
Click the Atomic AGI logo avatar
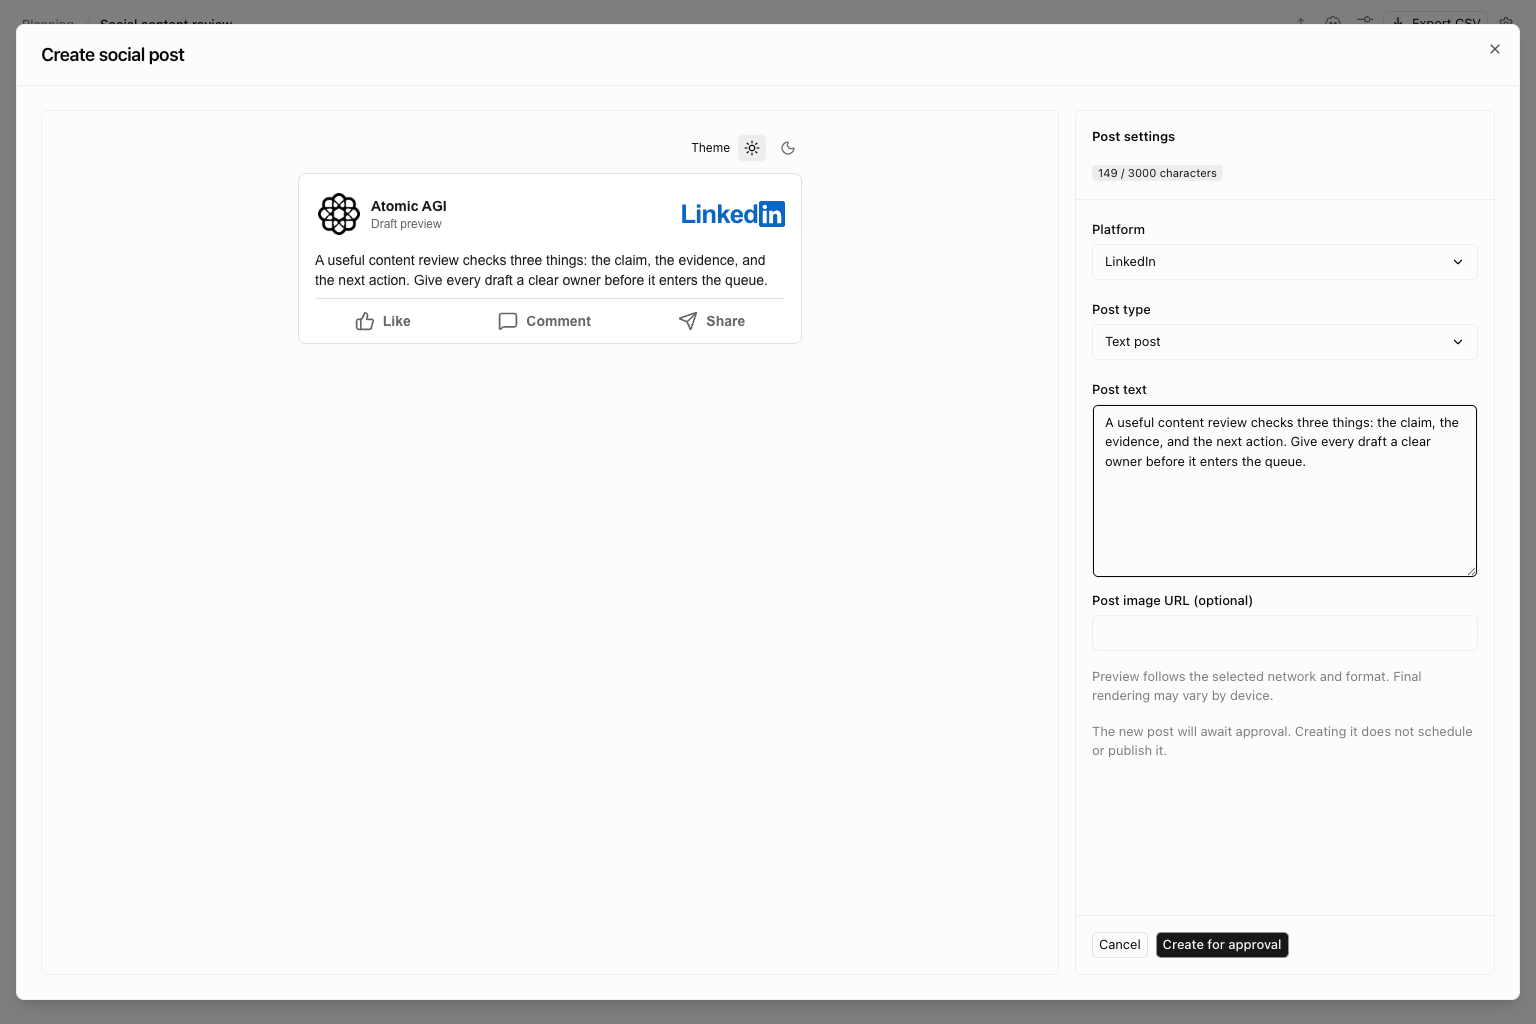coord(339,214)
